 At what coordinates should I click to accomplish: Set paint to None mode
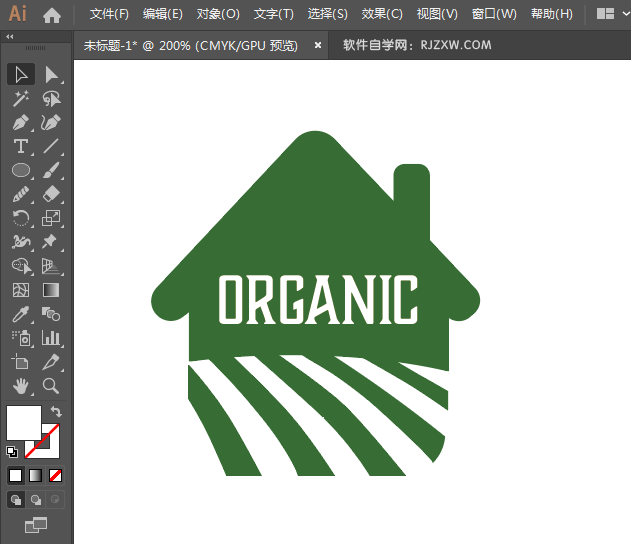56,475
